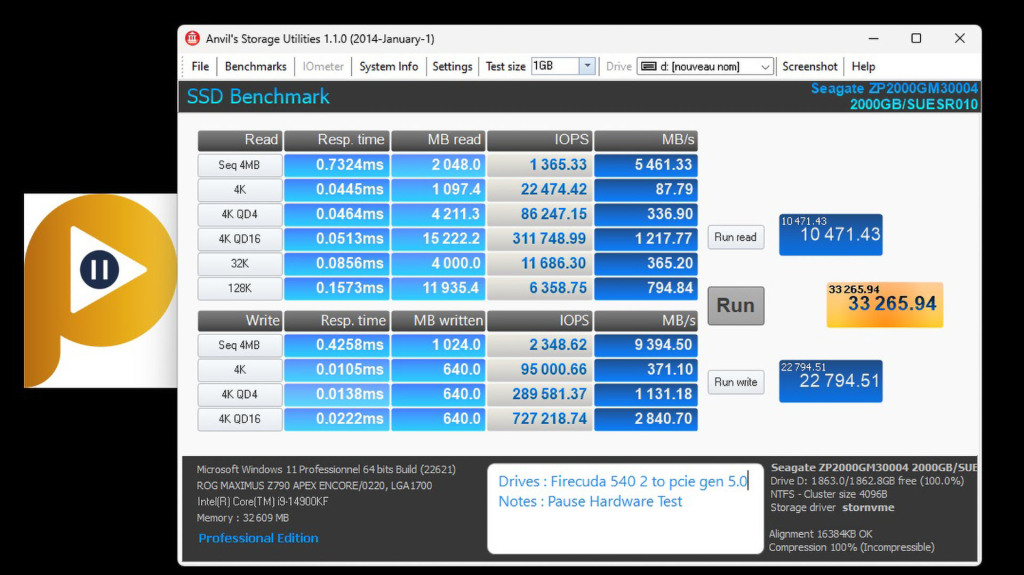Click the Storage driver stornvme text
This screenshot has width=1024, height=575.
click(832, 508)
